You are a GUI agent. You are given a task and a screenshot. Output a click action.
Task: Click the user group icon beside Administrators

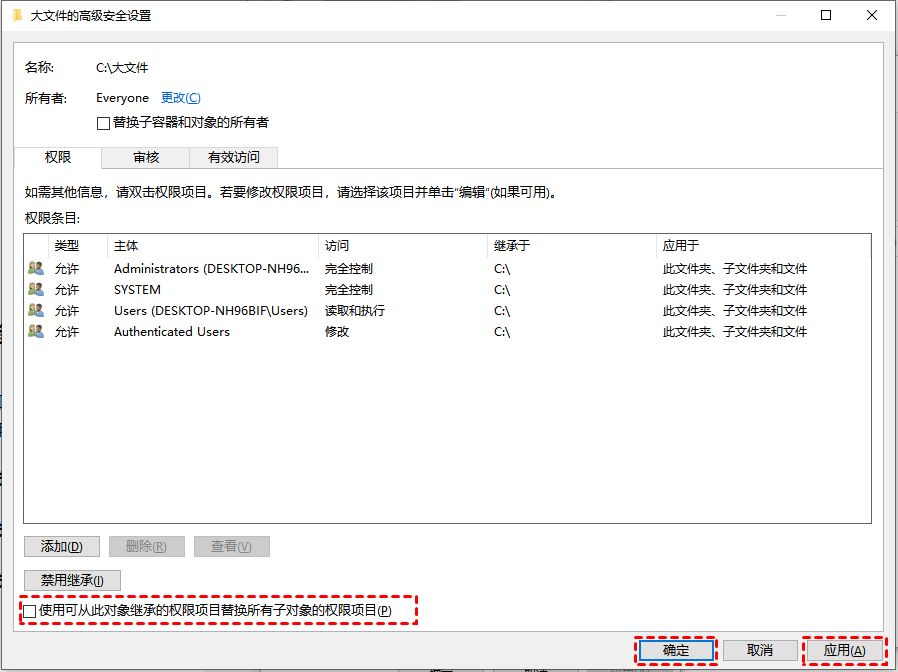pyautogui.click(x=36, y=268)
